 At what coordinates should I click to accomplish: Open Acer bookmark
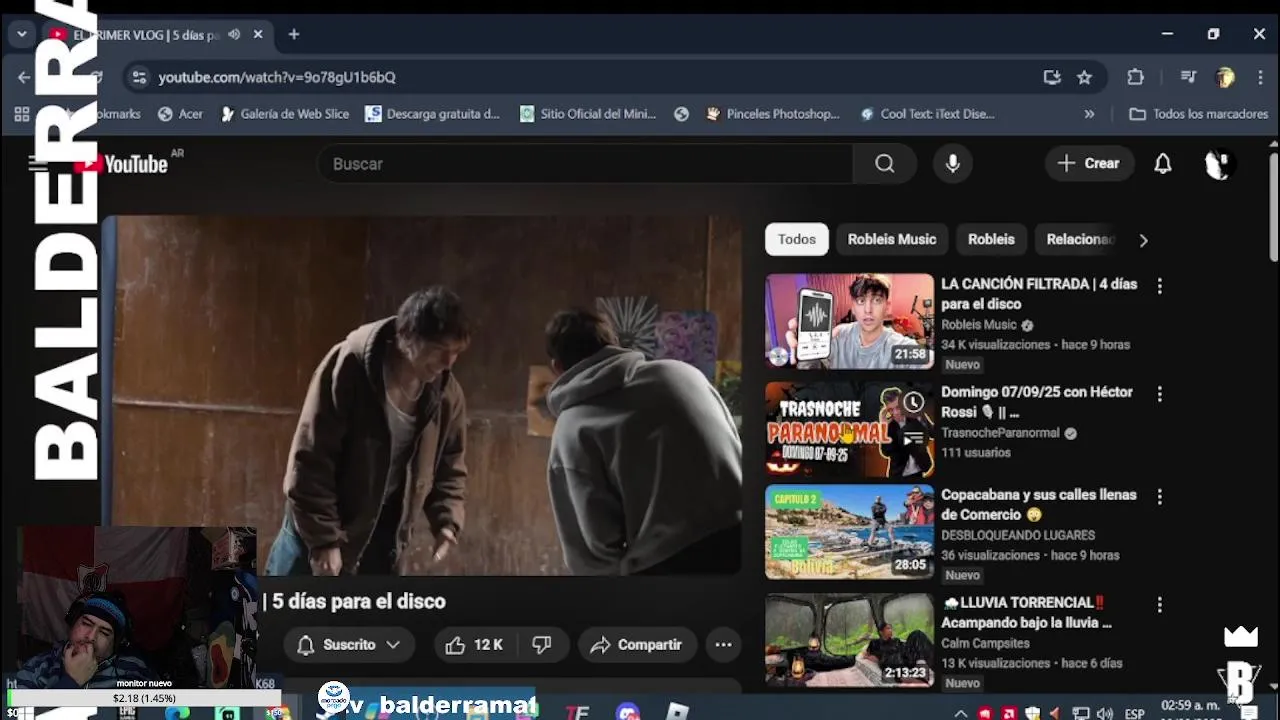pos(180,114)
